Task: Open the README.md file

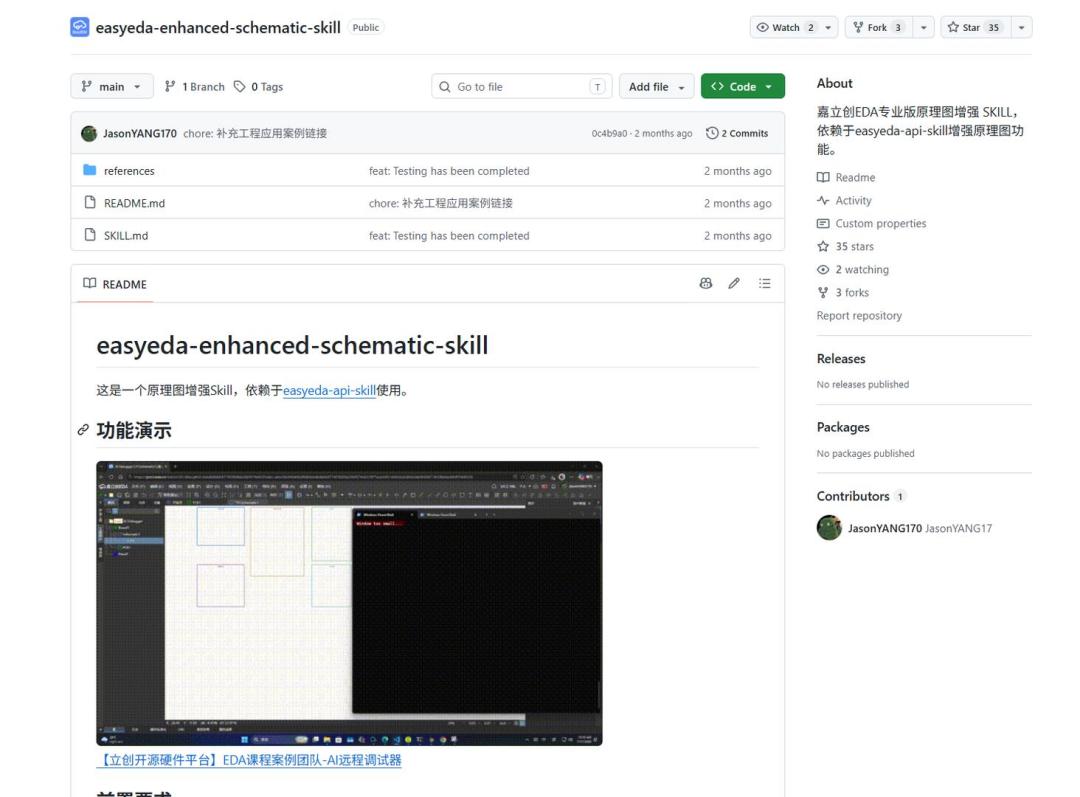Action: [x=134, y=203]
